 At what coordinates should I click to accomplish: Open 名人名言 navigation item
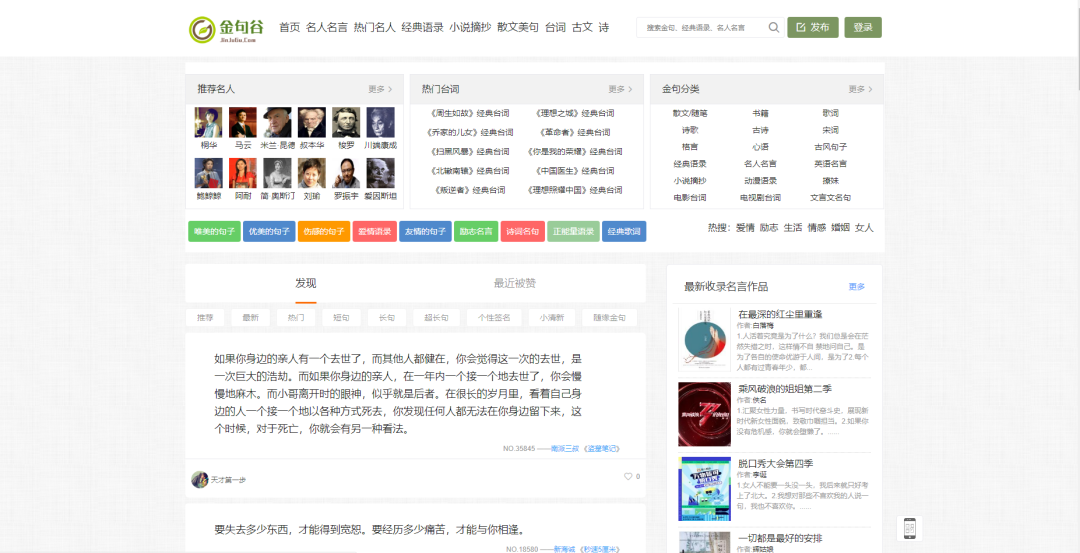[326, 28]
